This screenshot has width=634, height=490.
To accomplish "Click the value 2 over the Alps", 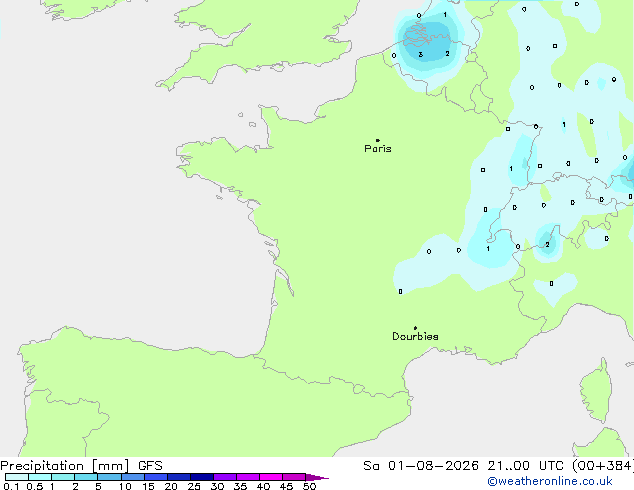I will (547, 245).
